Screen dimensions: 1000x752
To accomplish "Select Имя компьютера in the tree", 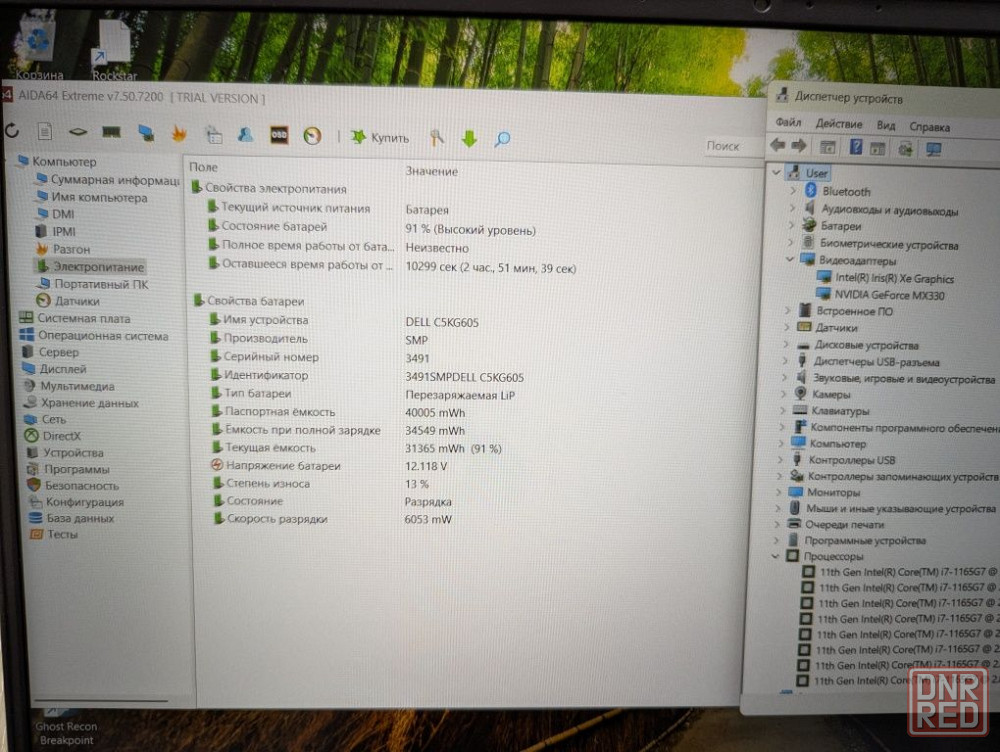I will coord(92,197).
